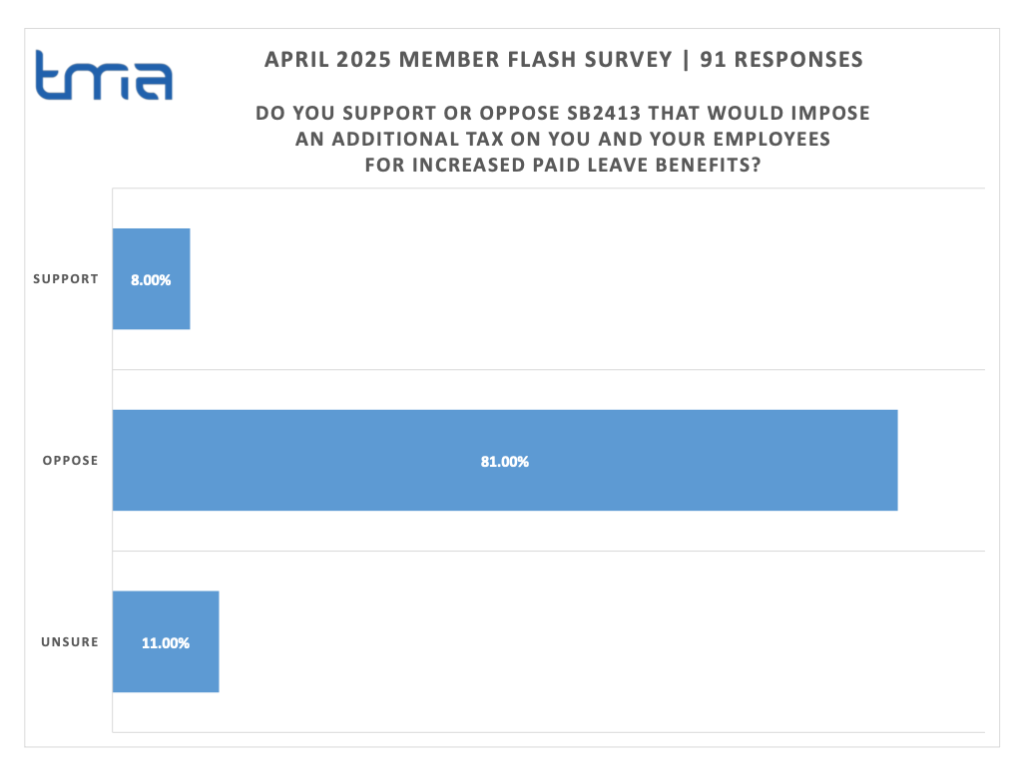
Task: Click the 11.00% data label
Action: pyautogui.click(x=166, y=643)
